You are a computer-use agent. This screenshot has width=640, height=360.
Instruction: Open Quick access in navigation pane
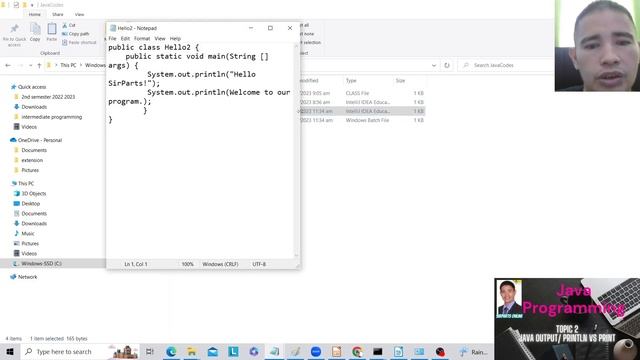pos(32,87)
